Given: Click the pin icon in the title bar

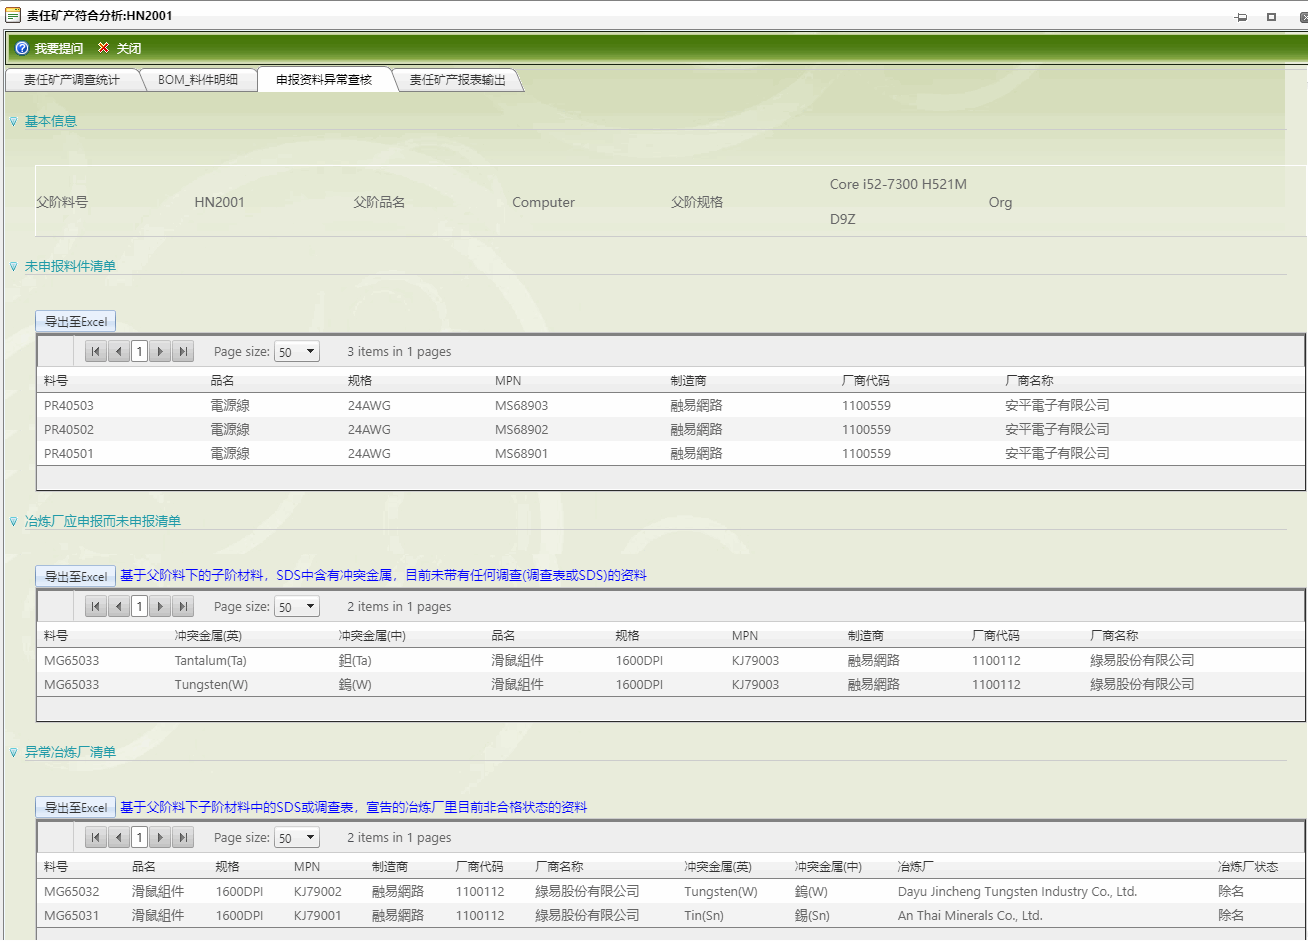Looking at the screenshot, I should point(1241,17).
